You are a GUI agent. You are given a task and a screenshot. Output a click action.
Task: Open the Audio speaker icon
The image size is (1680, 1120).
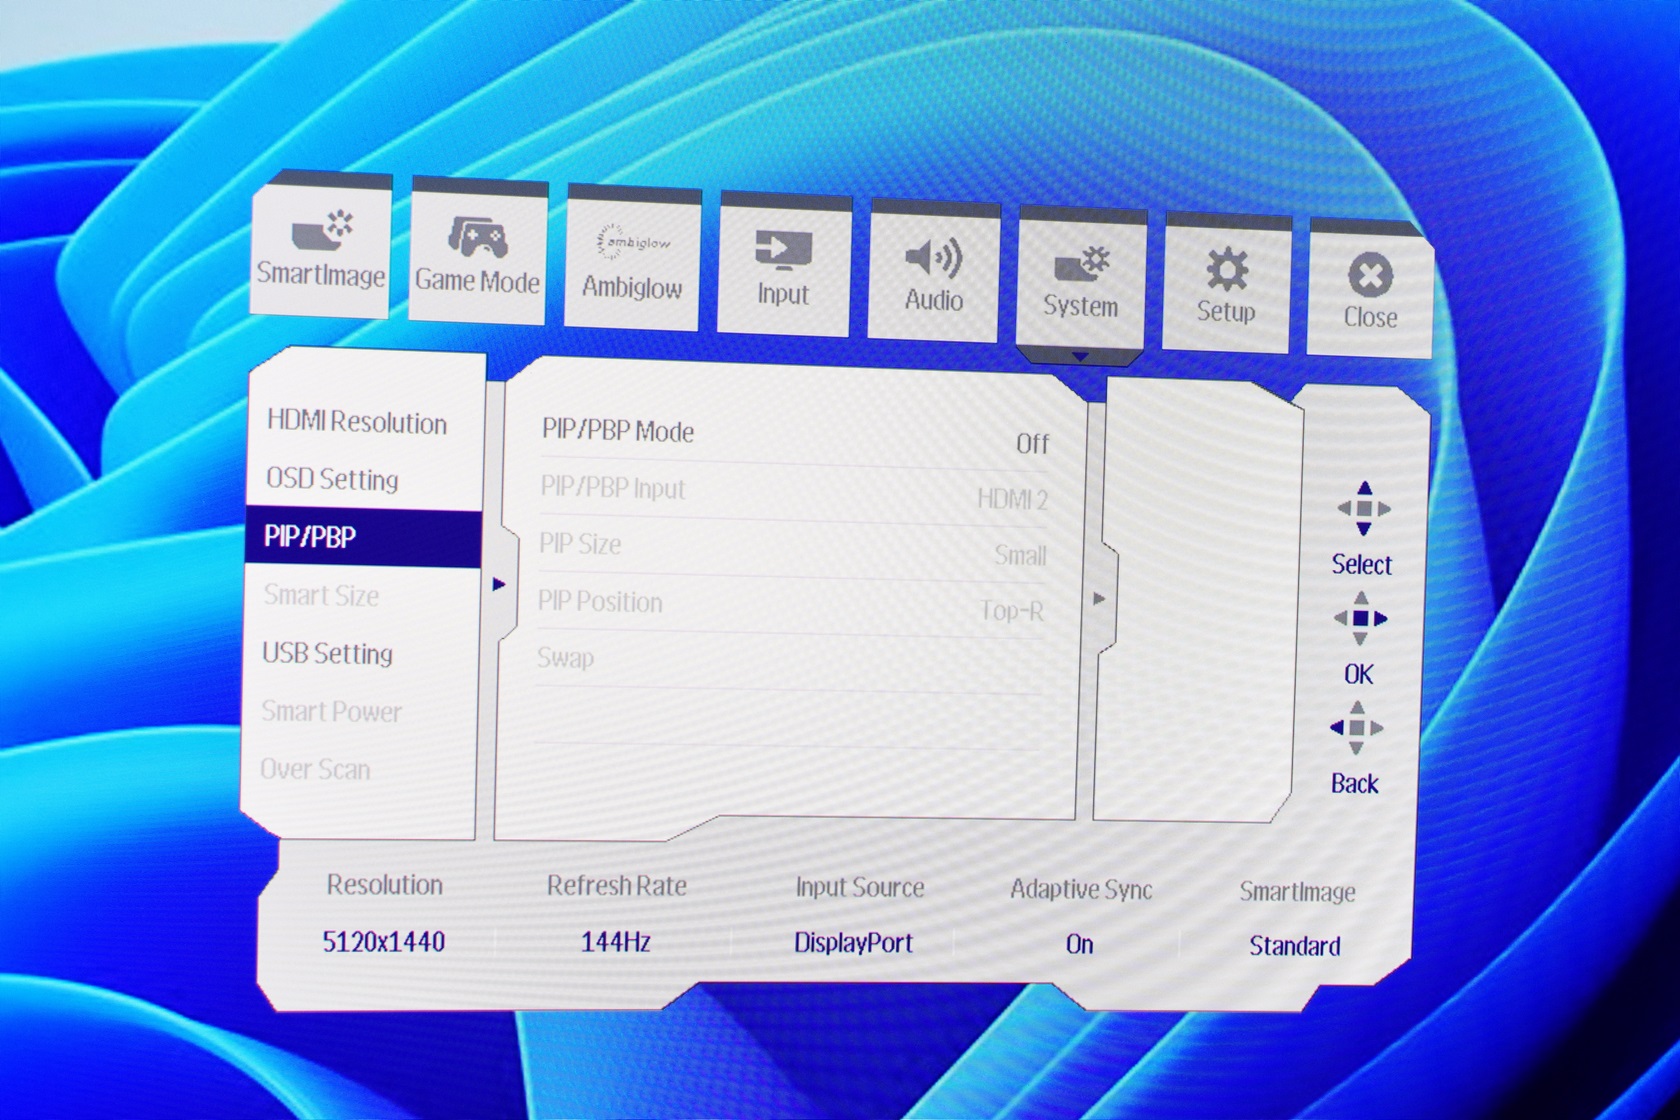point(933,258)
